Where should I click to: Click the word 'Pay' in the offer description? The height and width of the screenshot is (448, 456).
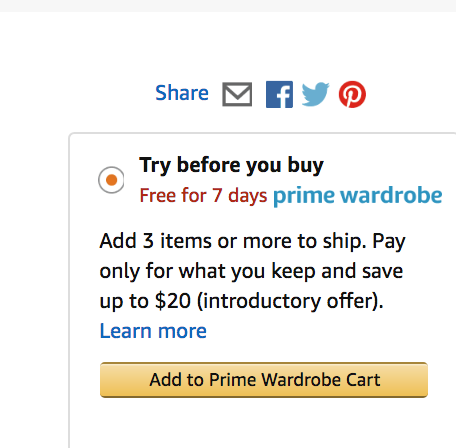pos(389,241)
